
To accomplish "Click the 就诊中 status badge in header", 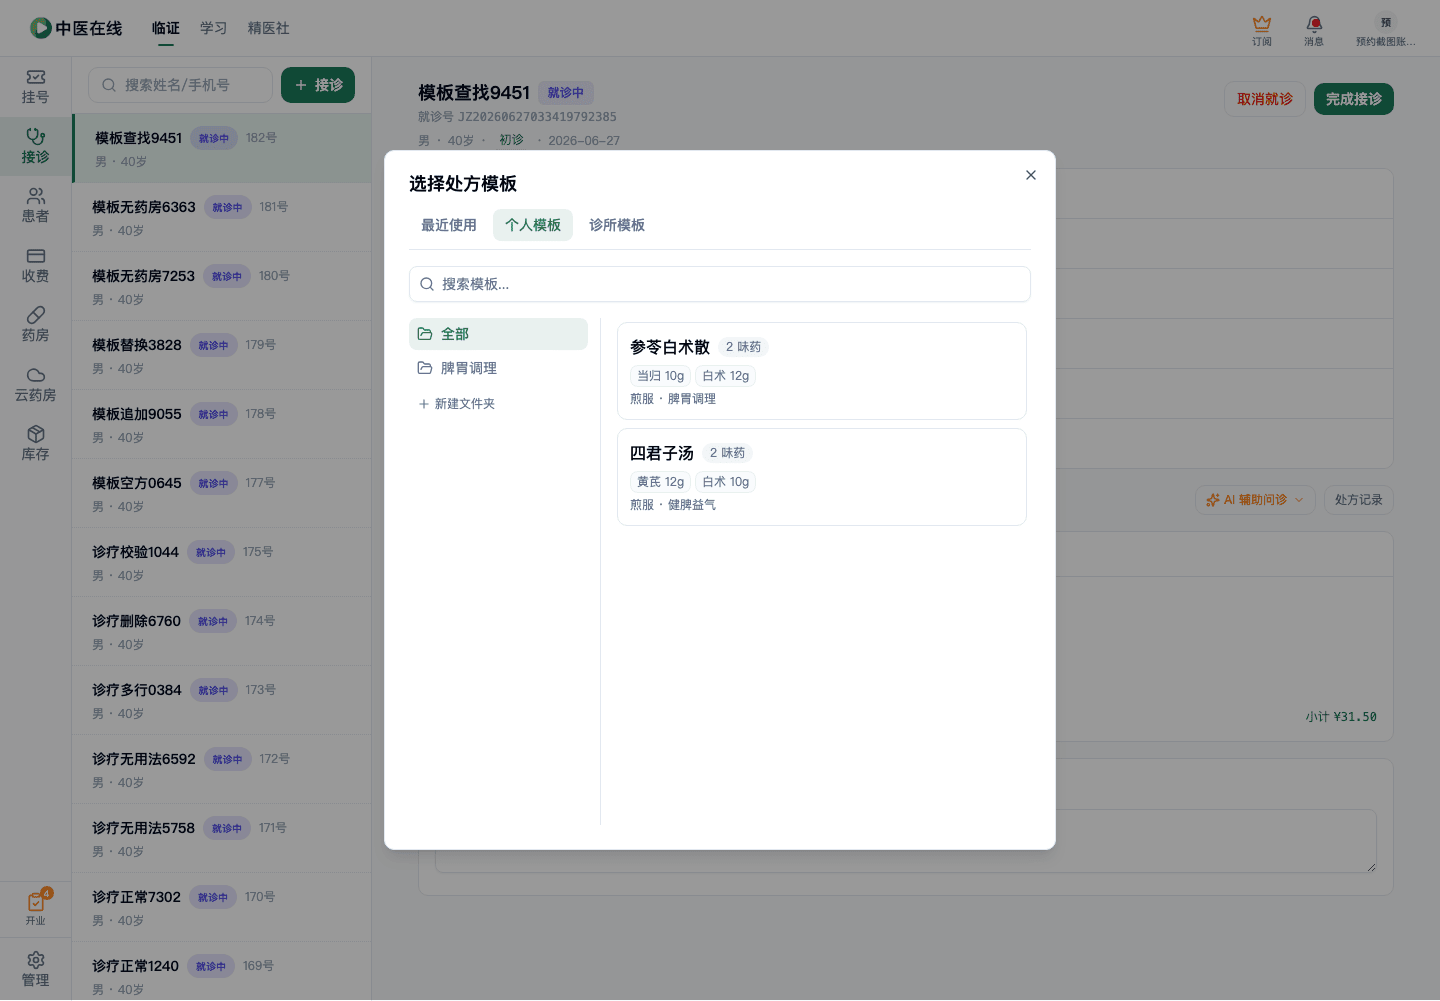I will point(566,93).
